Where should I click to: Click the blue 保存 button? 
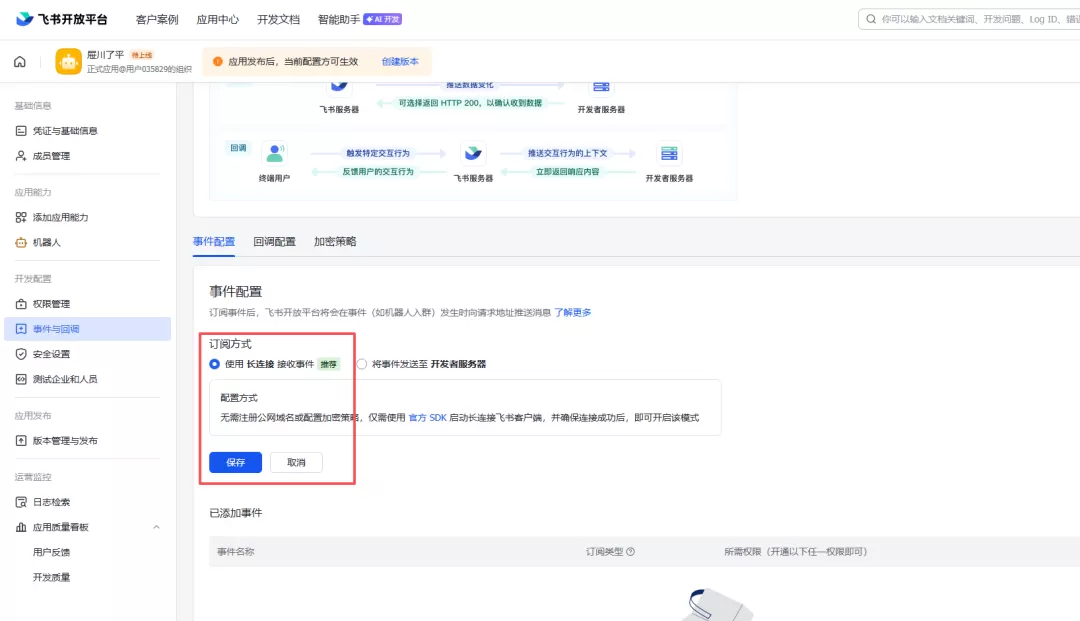point(236,462)
